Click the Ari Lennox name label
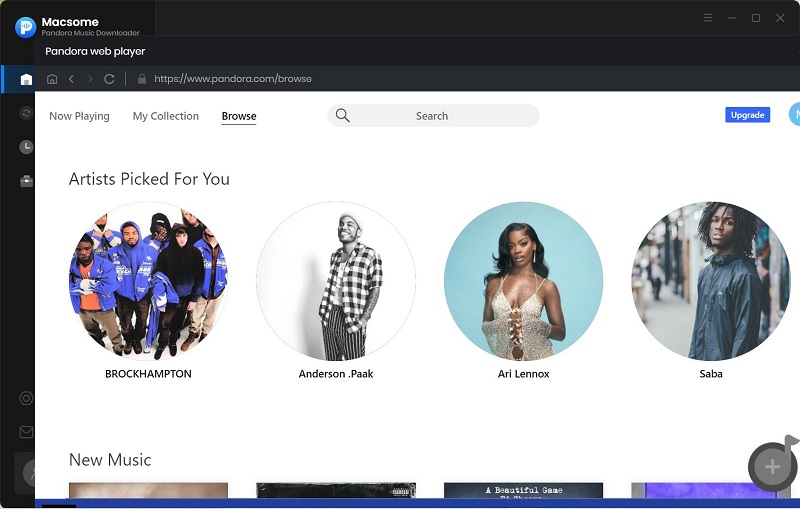Image resolution: width=800 pixels, height=509 pixels. pyautogui.click(x=523, y=374)
